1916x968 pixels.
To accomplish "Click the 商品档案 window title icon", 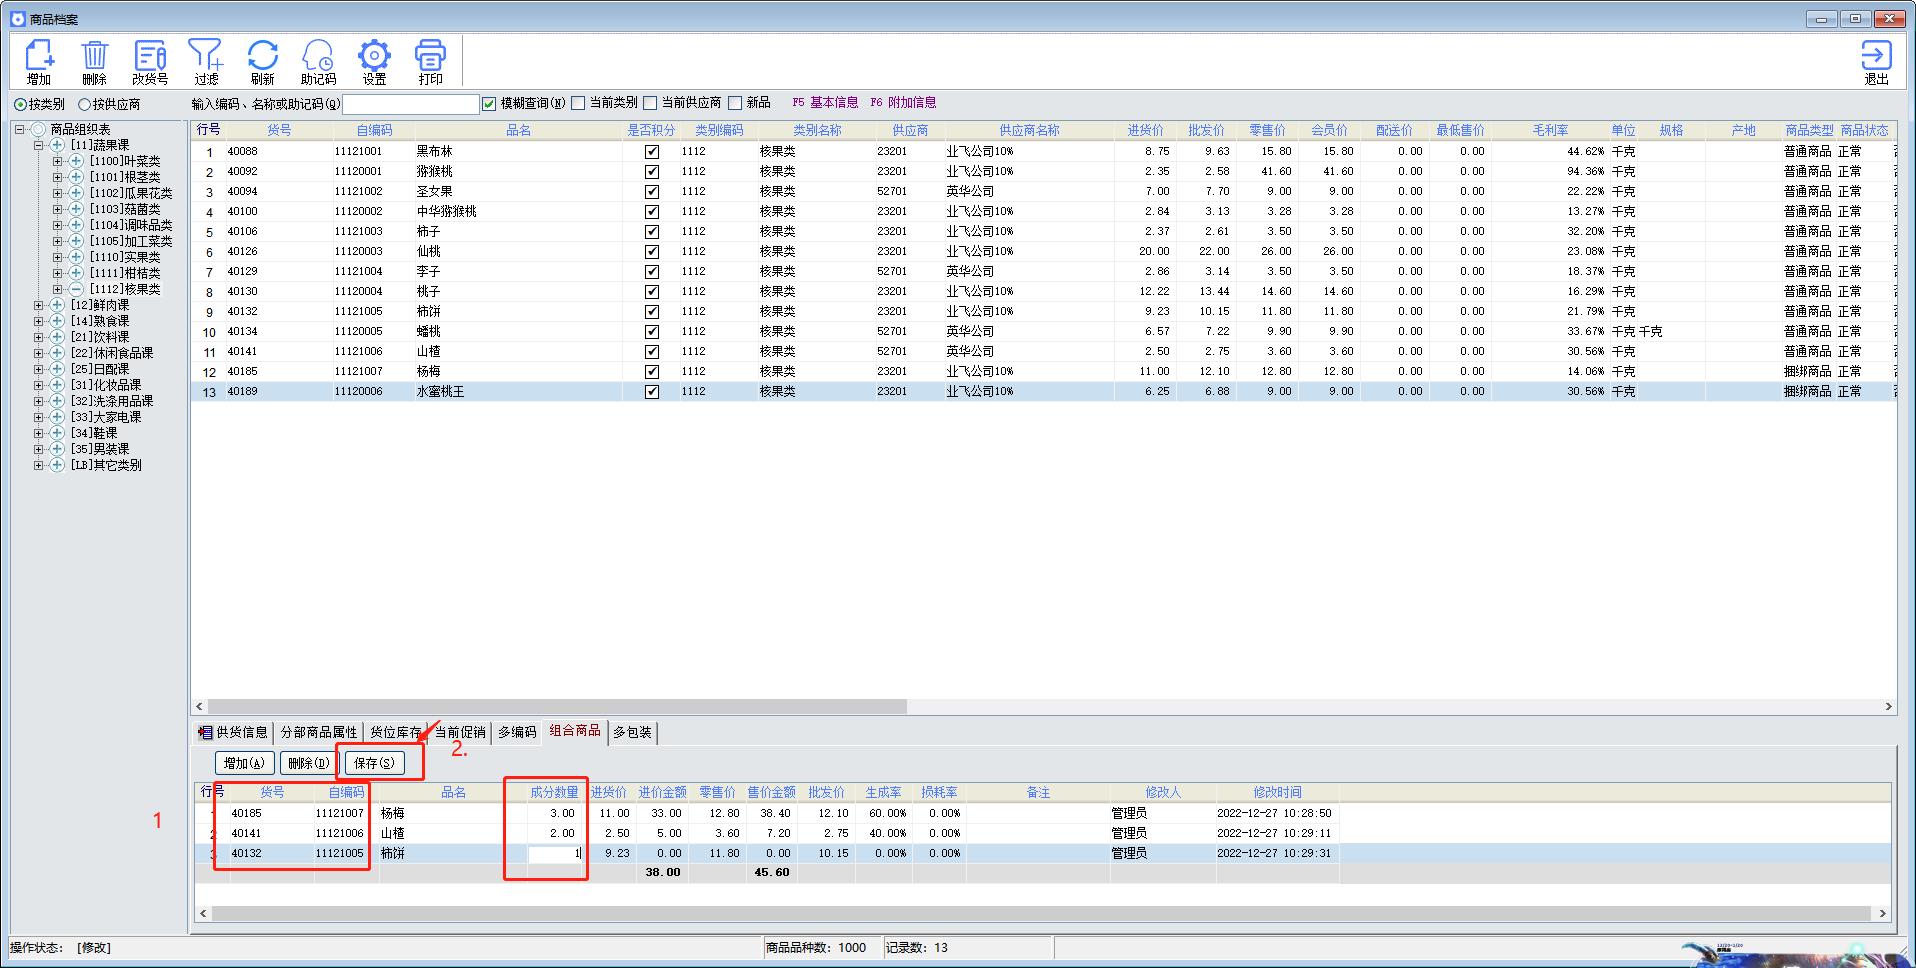I will (x=17, y=19).
